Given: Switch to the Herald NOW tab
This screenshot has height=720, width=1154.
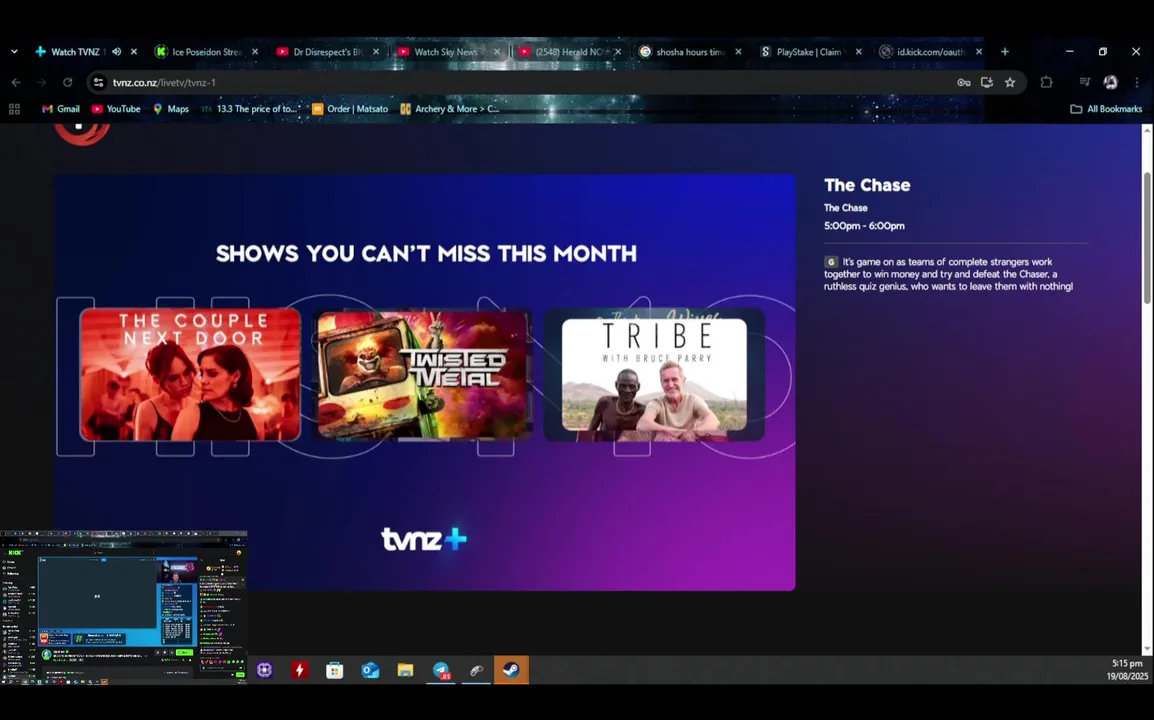Looking at the screenshot, I should [569, 52].
